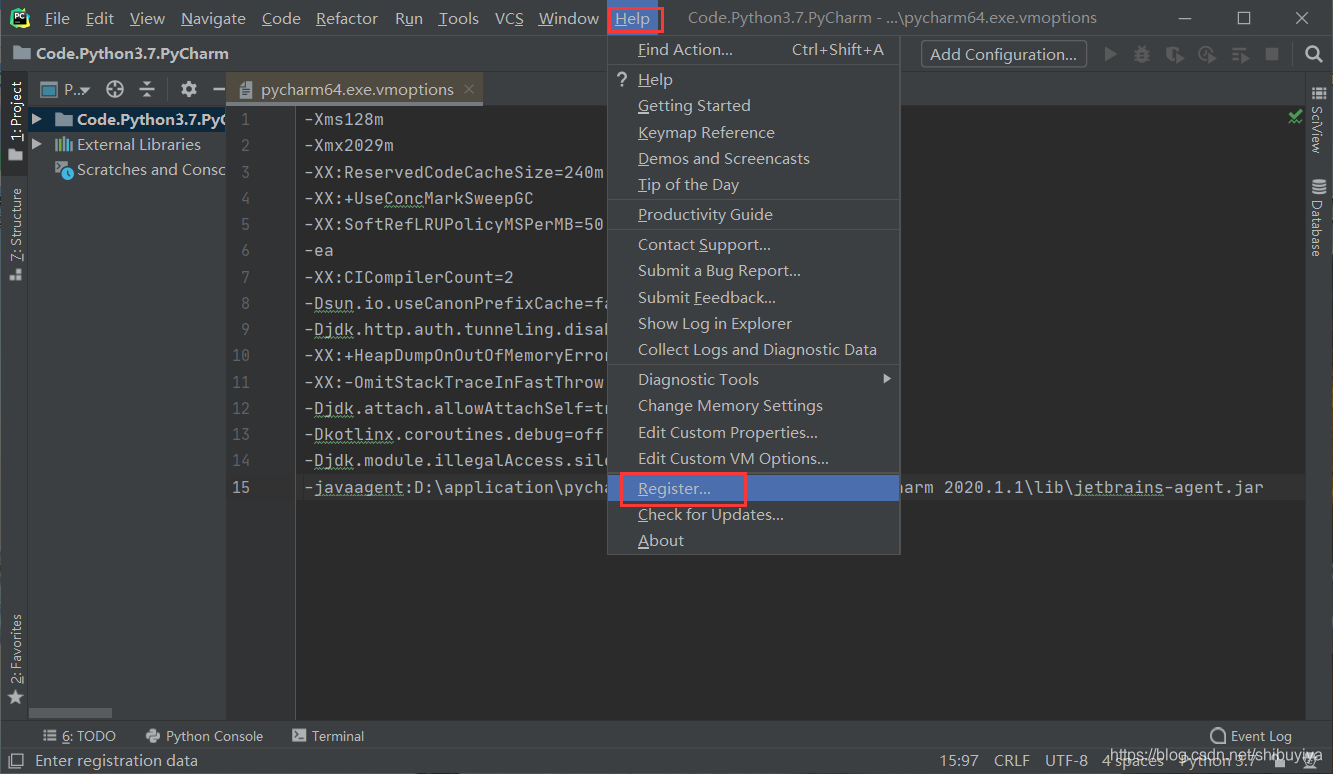Click the Run Anything list-play icon
This screenshot has height=774, width=1333.
(x=1240, y=54)
